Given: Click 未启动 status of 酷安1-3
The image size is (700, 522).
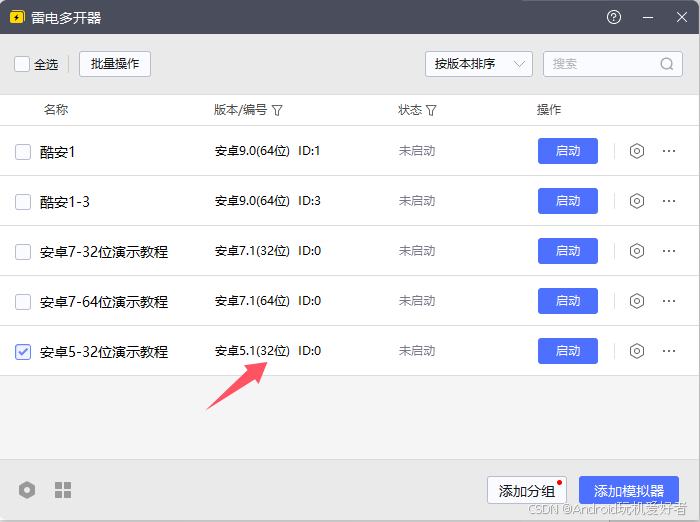Looking at the screenshot, I should tap(417, 201).
